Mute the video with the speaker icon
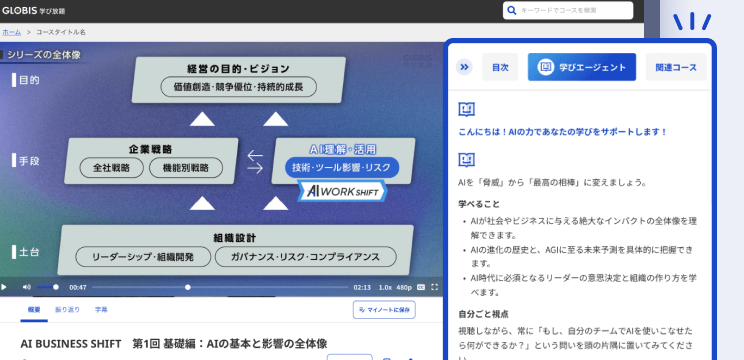Screen dimensions: 744x360 coord(27,287)
